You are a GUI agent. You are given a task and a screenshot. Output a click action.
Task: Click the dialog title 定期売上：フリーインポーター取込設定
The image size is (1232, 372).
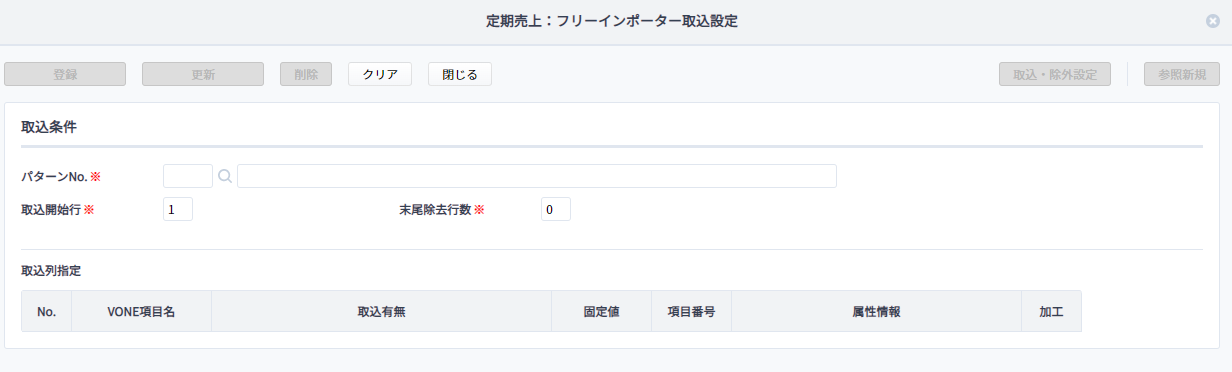pyautogui.click(x=612, y=21)
